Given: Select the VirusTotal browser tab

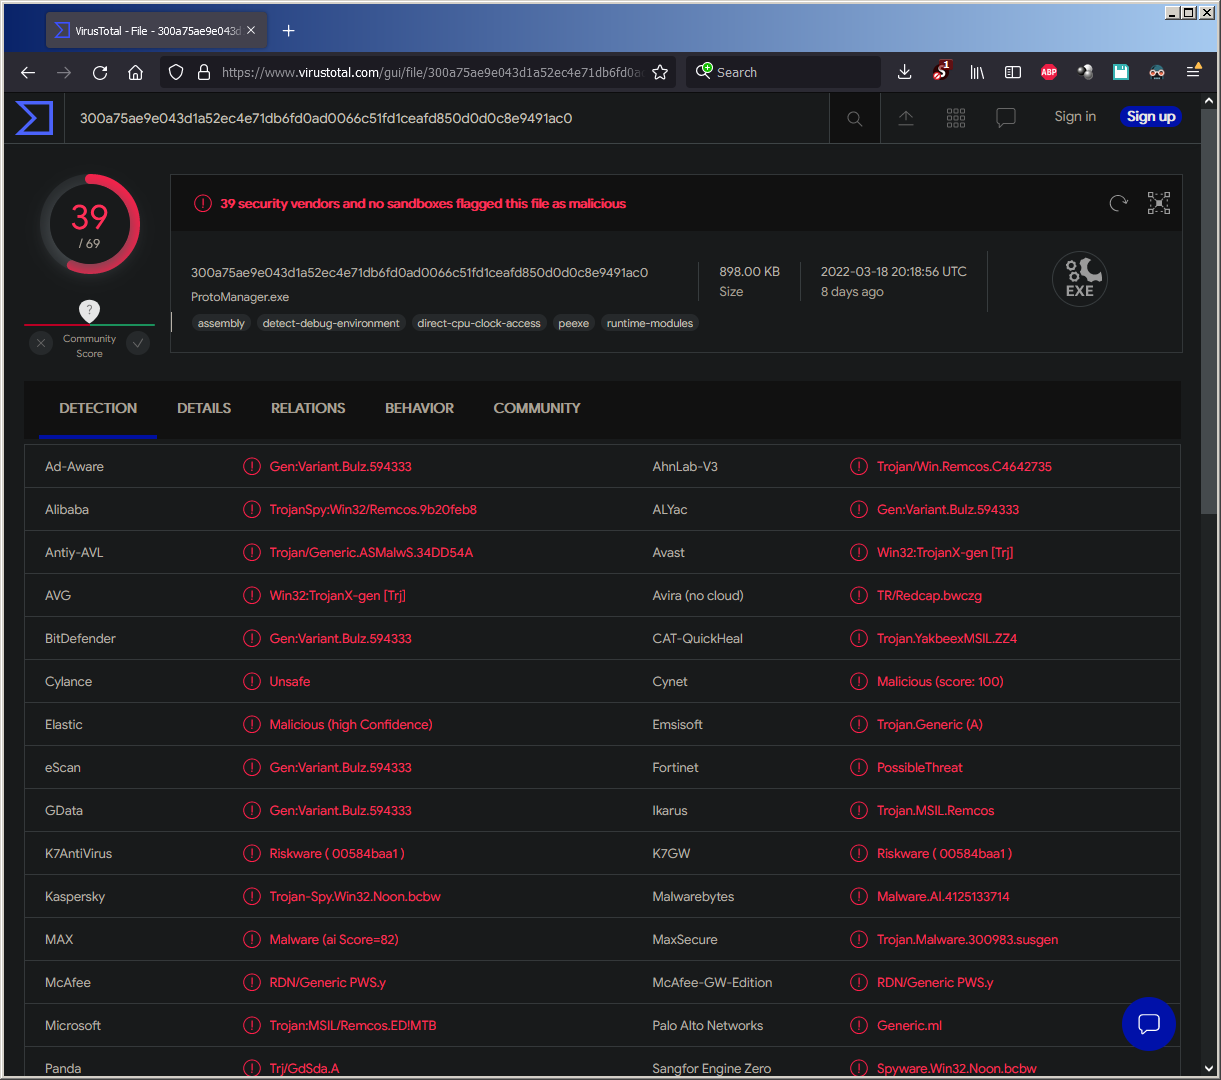Looking at the screenshot, I should click(x=157, y=31).
